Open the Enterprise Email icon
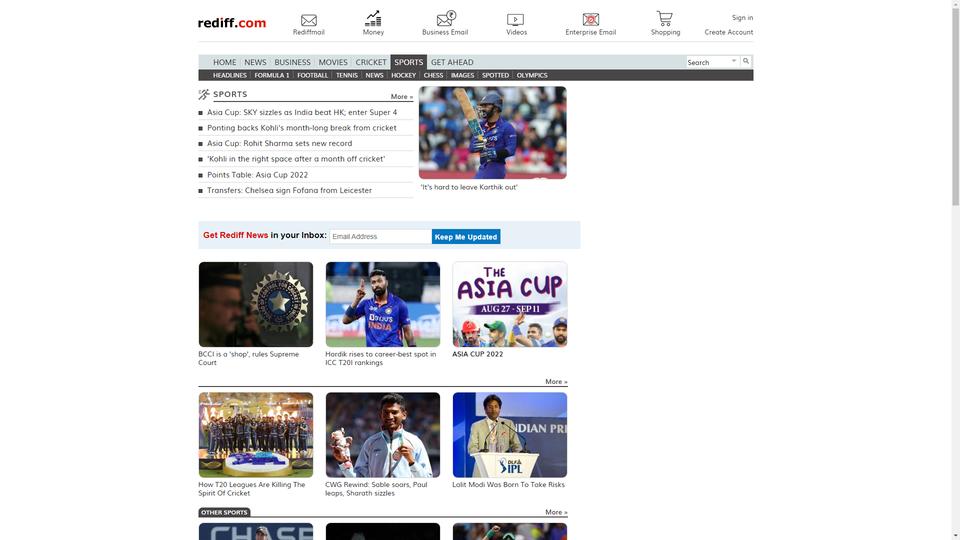Viewport: 960px width, 540px height. tap(591, 20)
